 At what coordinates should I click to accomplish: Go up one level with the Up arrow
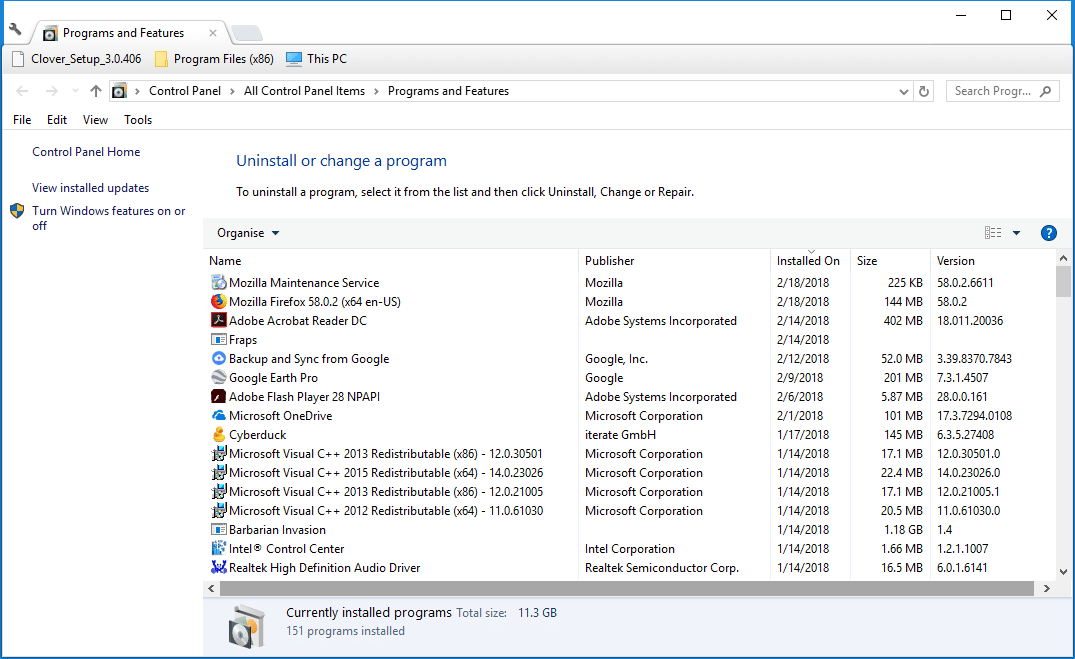(x=96, y=91)
